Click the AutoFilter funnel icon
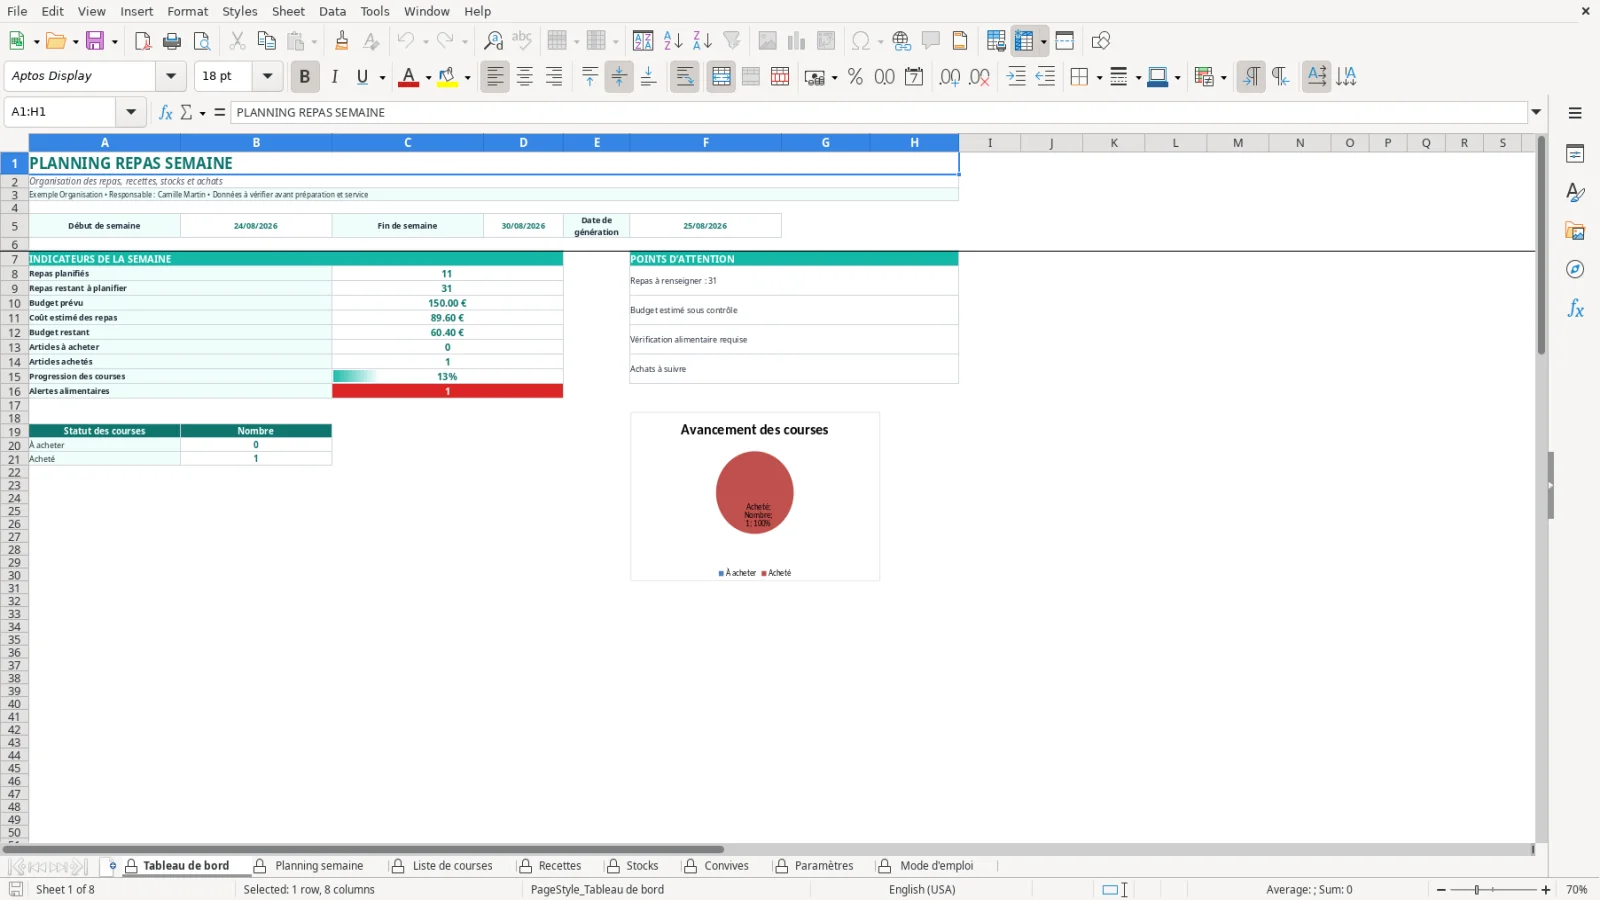This screenshot has height=900, width=1600. [x=732, y=41]
